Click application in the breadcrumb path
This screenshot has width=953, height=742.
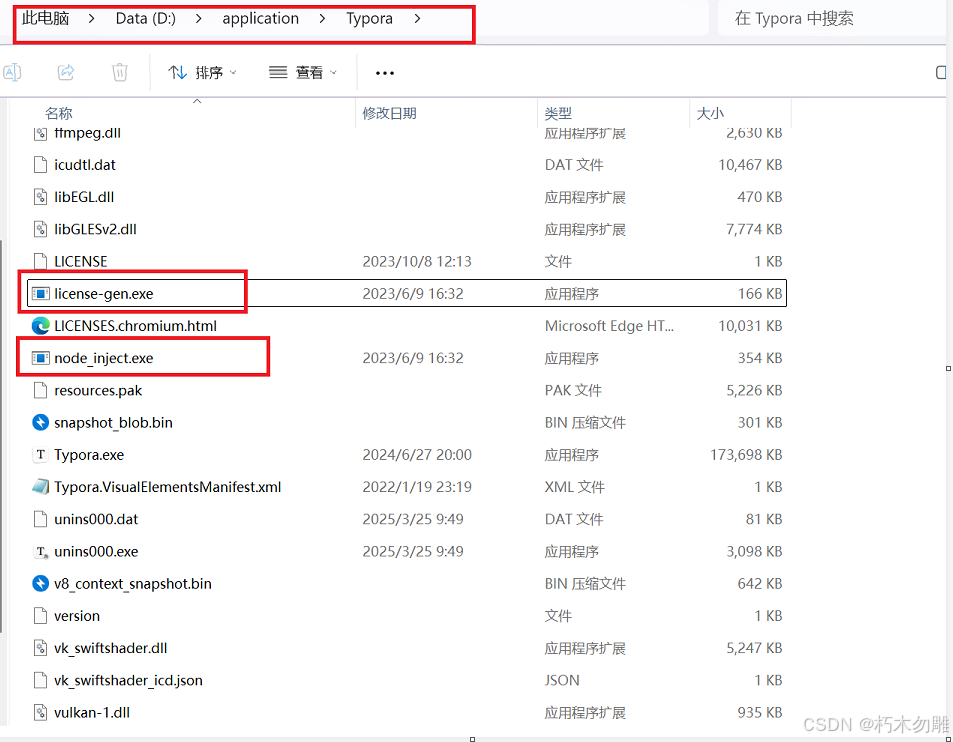point(260,18)
